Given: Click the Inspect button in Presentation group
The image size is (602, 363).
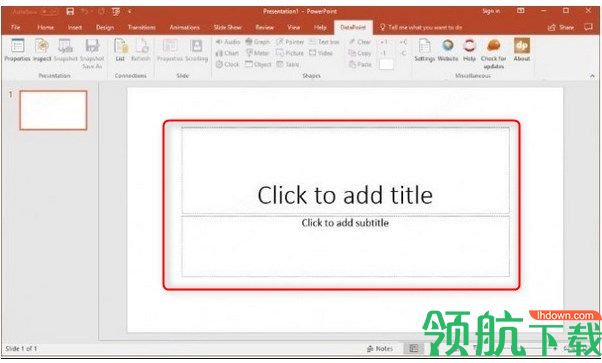Looking at the screenshot, I should (42, 50).
